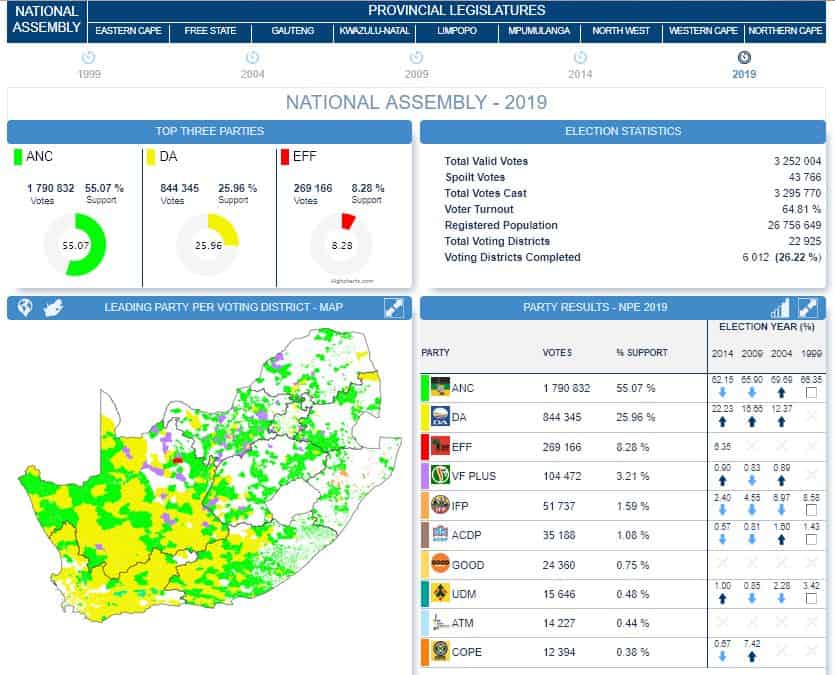Tick the IFP 1999 checkbox
Image resolution: width=835 pixels, height=675 pixels.
[x=811, y=510]
